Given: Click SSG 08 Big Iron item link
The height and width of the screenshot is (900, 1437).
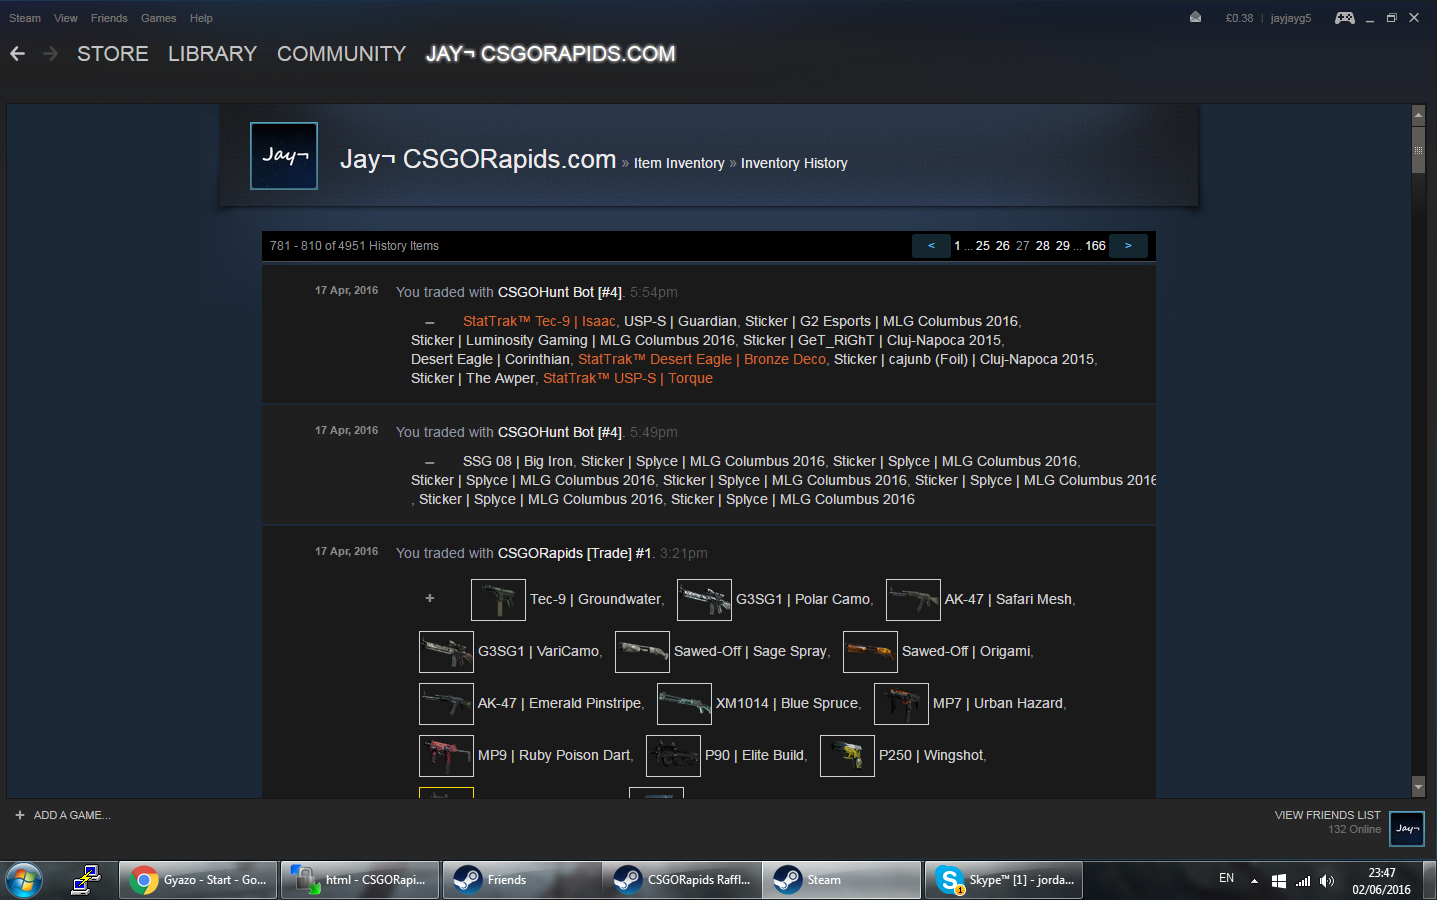Looking at the screenshot, I should pyautogui.click(x=518, y=461).
